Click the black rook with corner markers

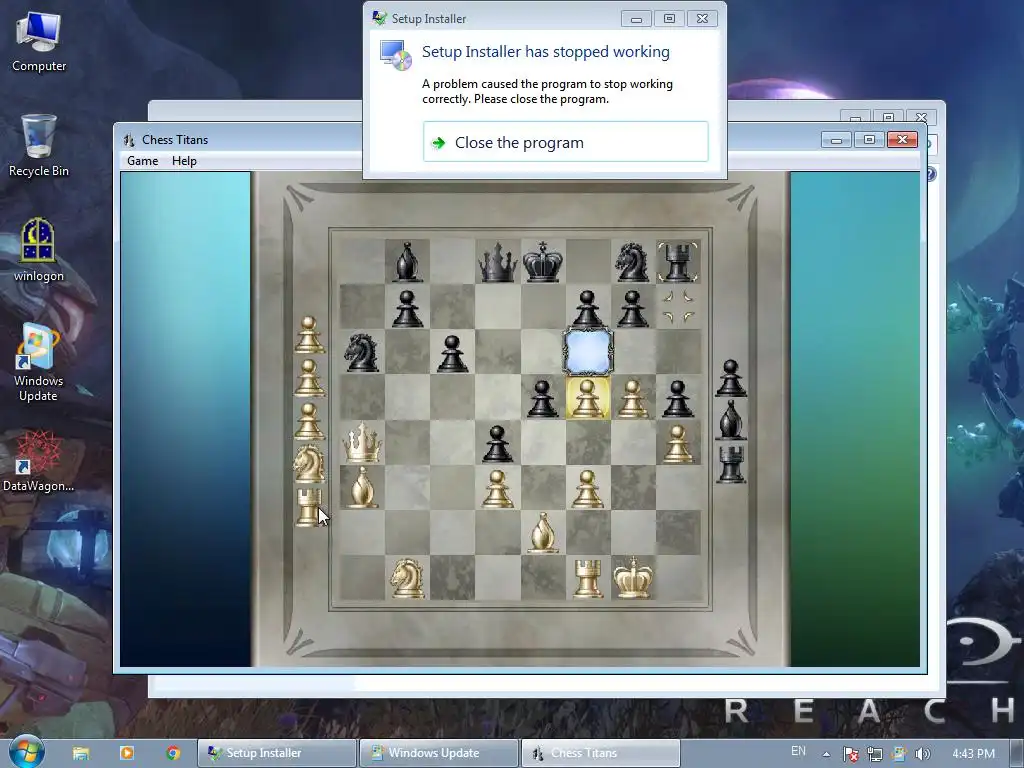click(x=678, y=262)
